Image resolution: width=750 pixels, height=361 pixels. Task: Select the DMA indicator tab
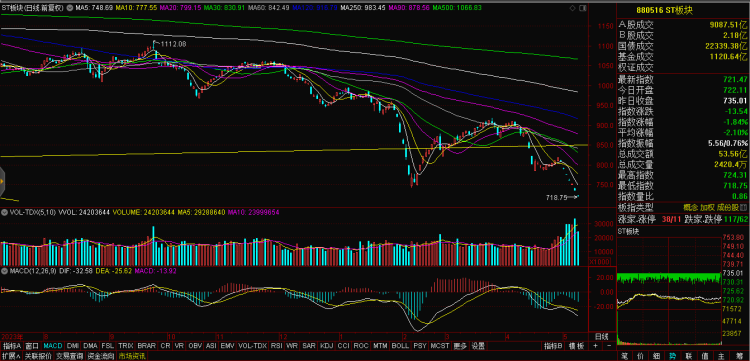click(x=90, y=346)
